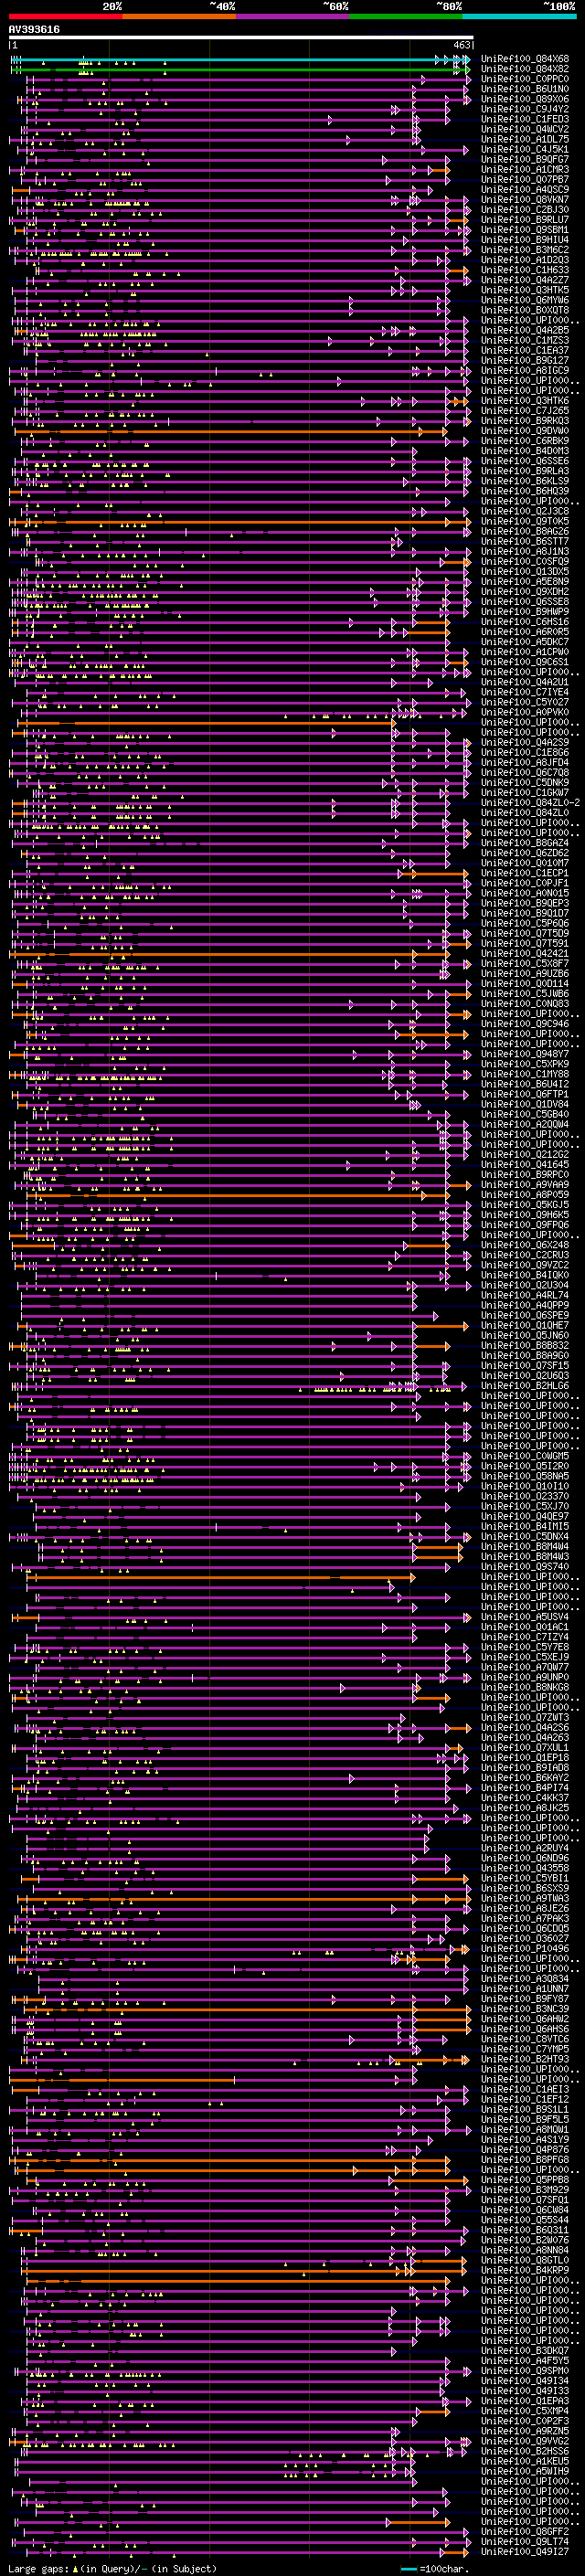This screenshot has height=2576, width=585.
Task: Click the purple ~60% identity legend bar
Action: click(292, 16)
